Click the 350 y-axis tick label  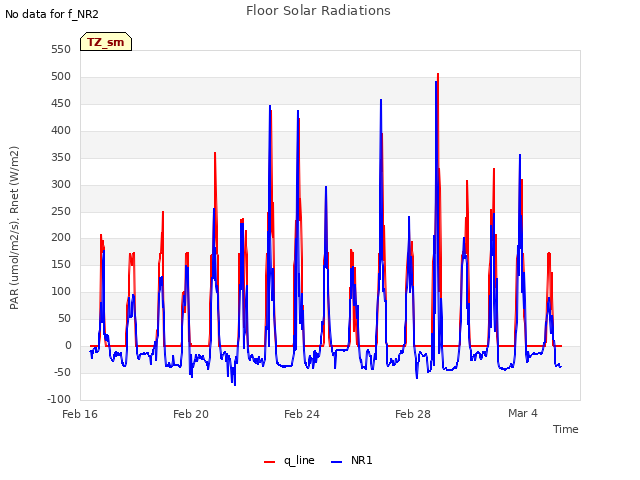pos(61,158)
